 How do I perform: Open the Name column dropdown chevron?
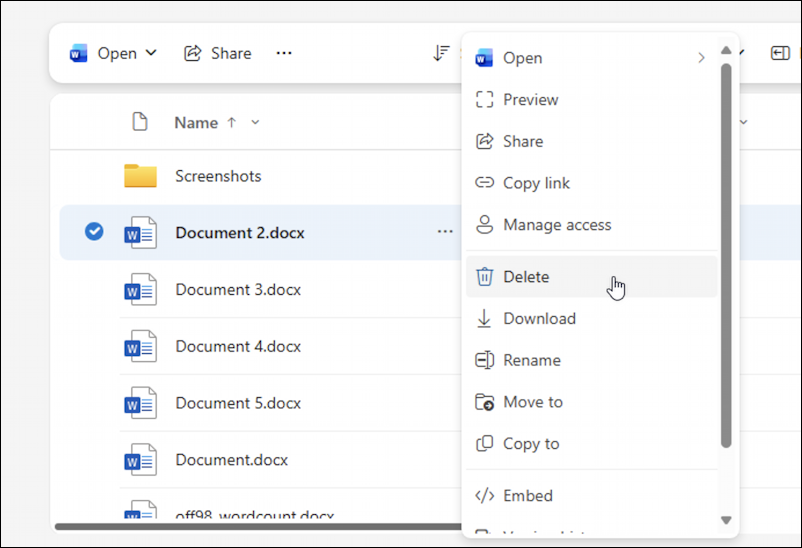255,123
